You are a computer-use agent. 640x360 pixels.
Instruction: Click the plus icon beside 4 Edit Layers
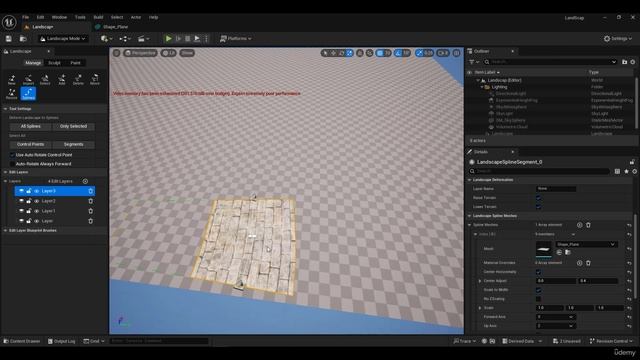[x=85, y=181]
